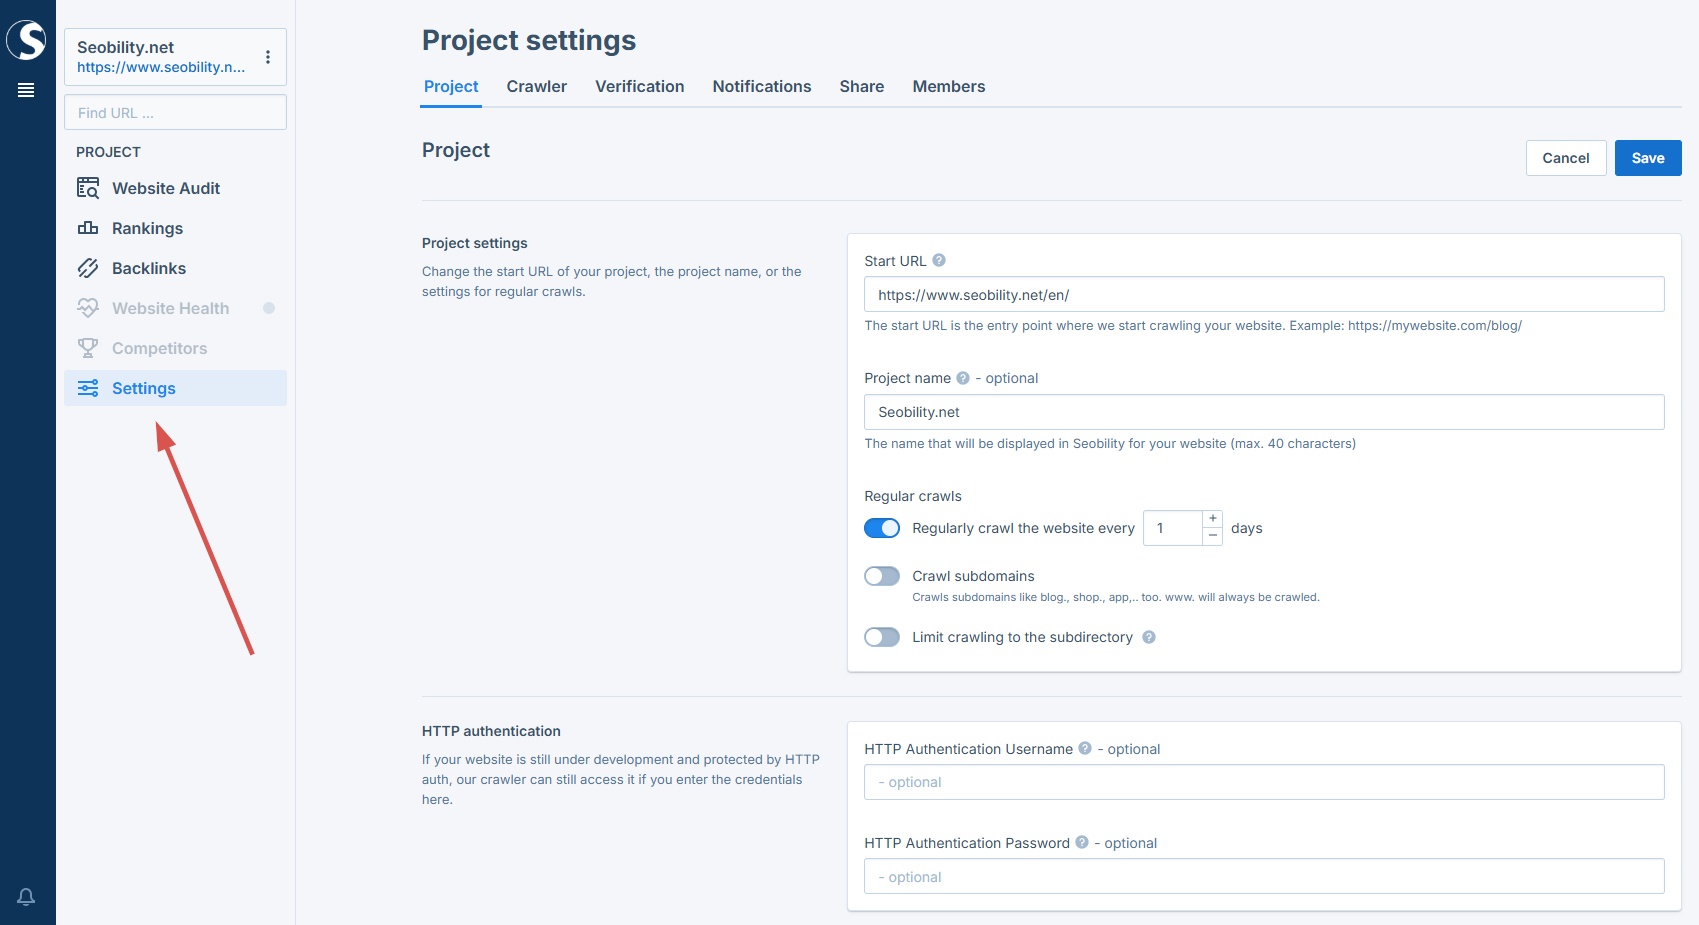1699x925 pixels.
Task: Enable Limit crawling to the subdirectory
Action: (882, 637)
